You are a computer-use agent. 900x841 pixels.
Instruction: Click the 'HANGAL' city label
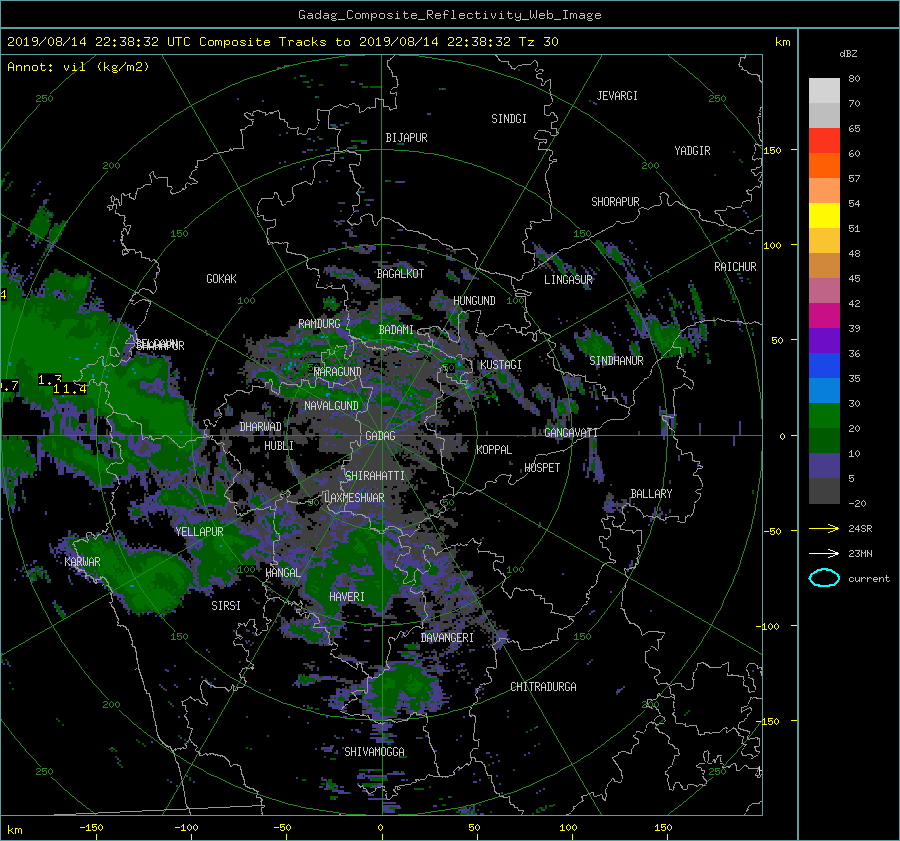click(x=283, y=573)
